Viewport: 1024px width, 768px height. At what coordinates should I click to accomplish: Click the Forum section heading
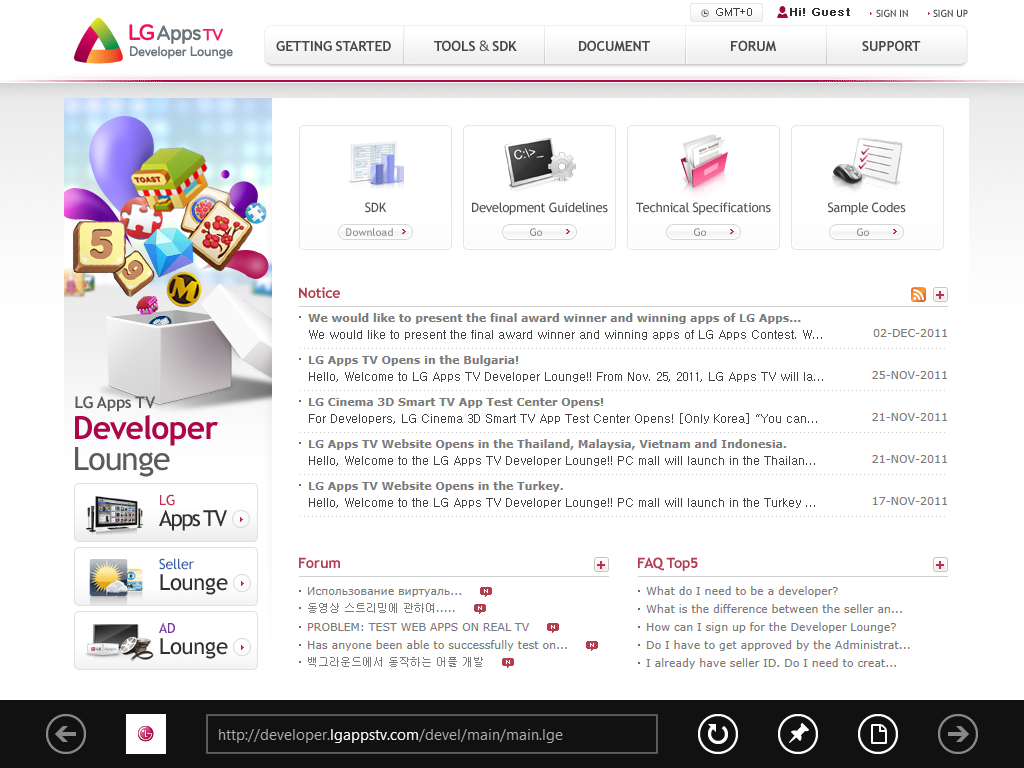click(x=319, y=563)
